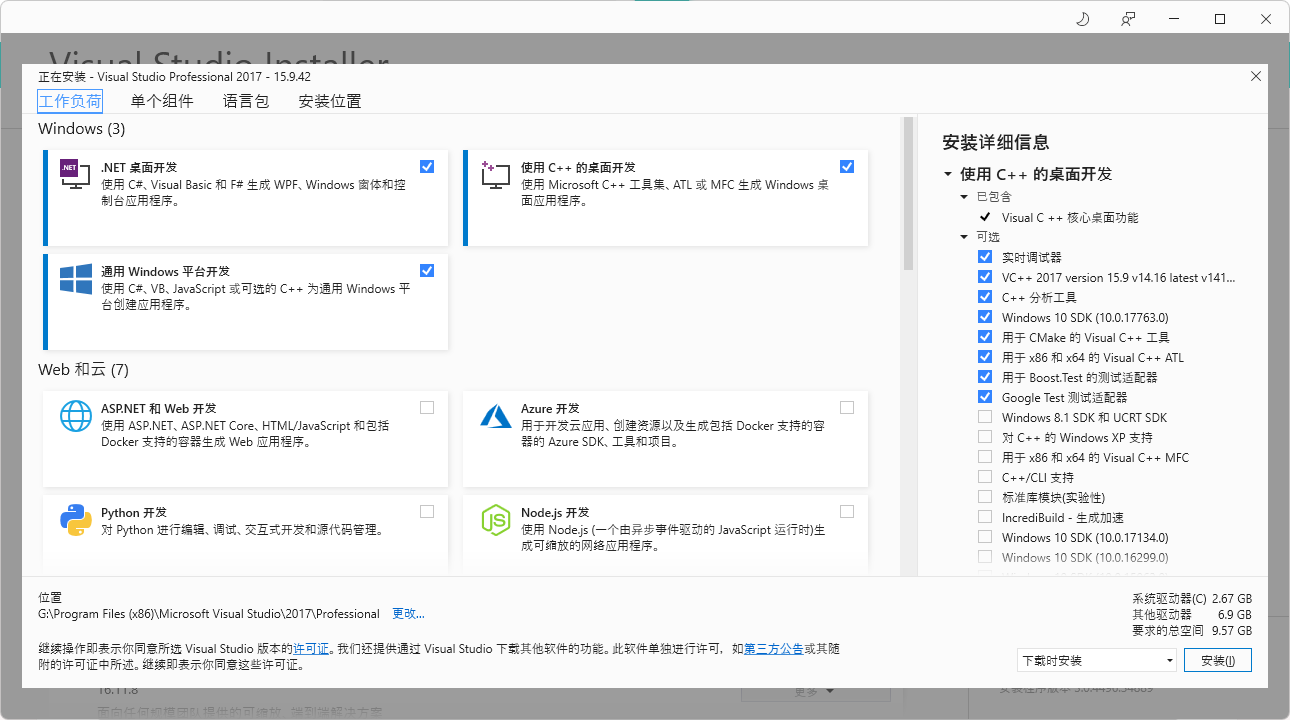
Task: Uncheck the C++ 分析工具 option
Action: [x=985, y=297]
